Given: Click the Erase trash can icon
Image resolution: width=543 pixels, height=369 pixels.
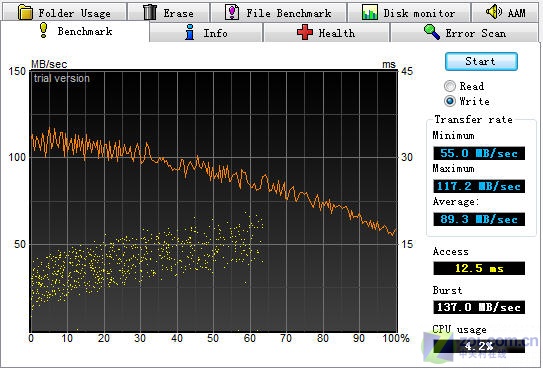Looking at the screenshot, I should 150,12.
